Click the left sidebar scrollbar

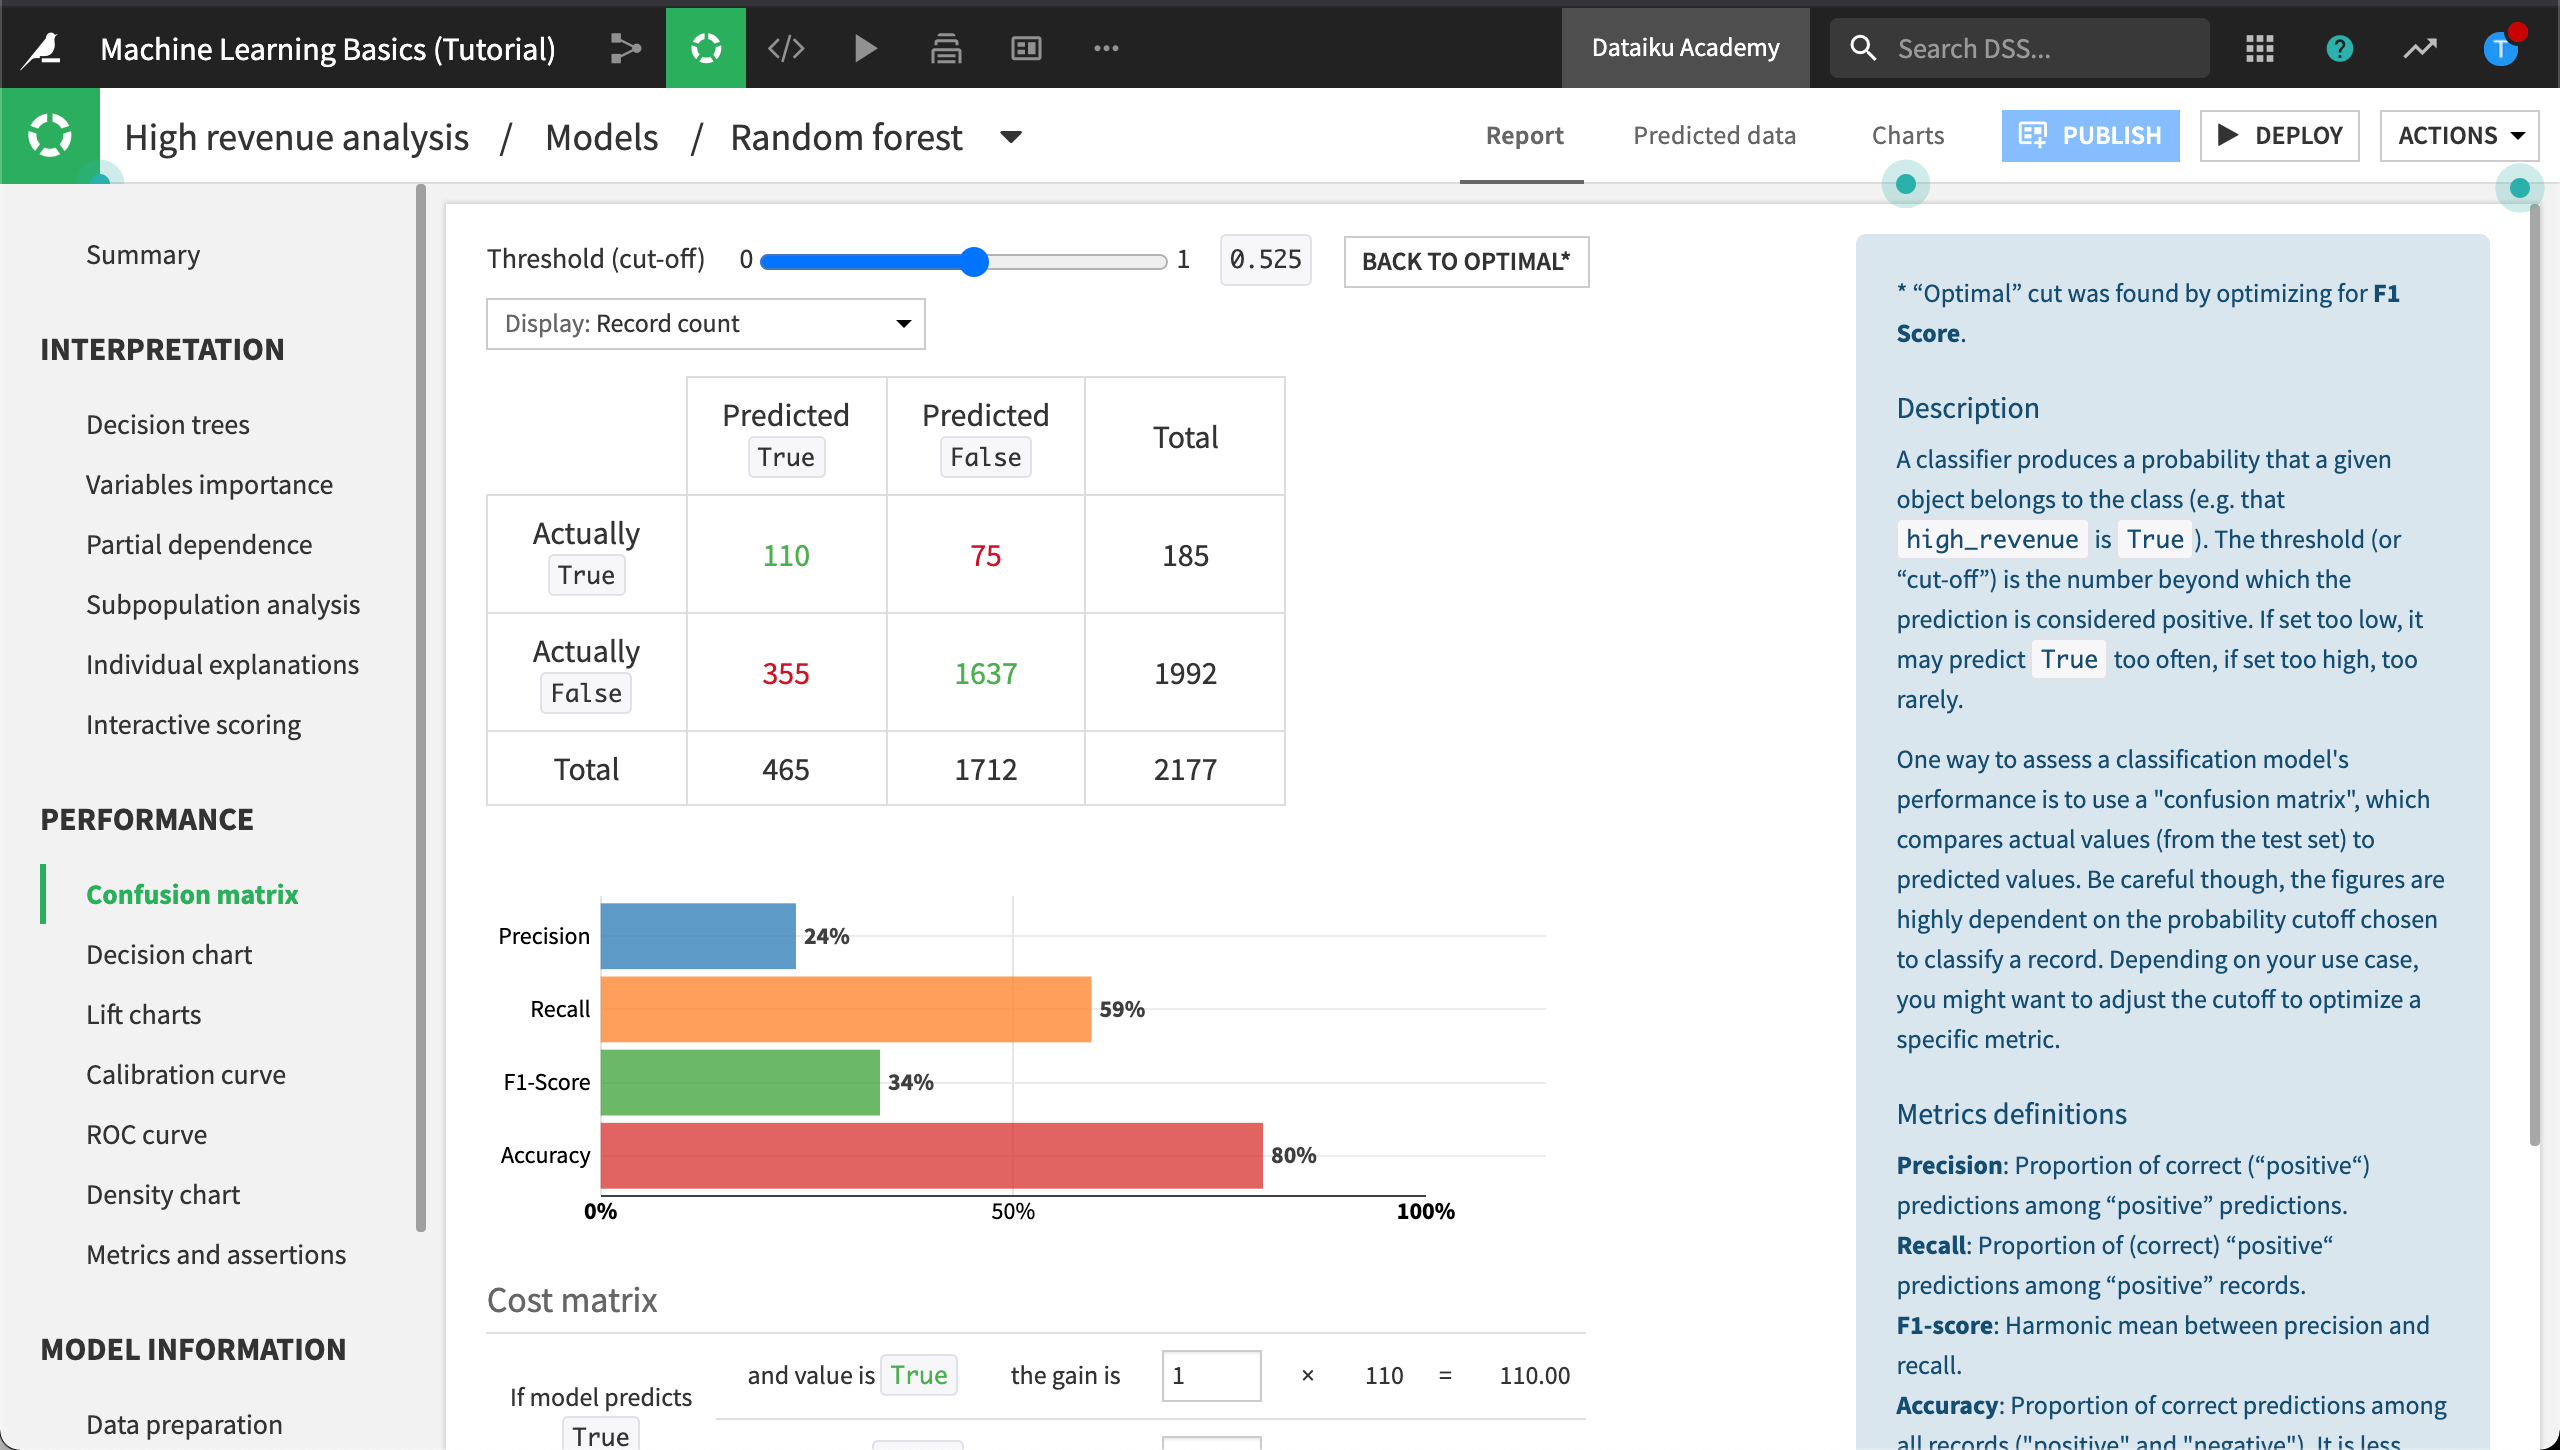421,708
